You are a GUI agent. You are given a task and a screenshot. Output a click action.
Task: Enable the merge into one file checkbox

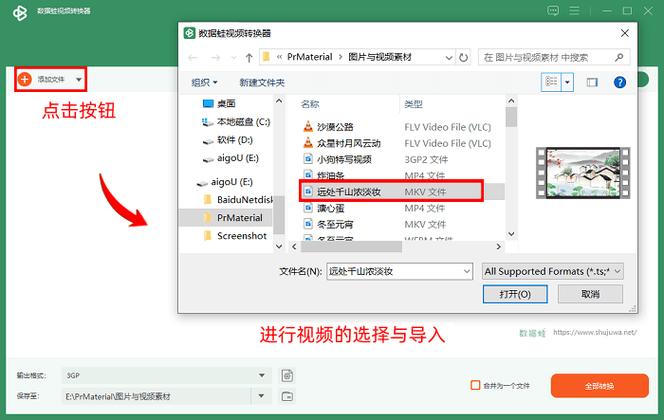(476, 385)
